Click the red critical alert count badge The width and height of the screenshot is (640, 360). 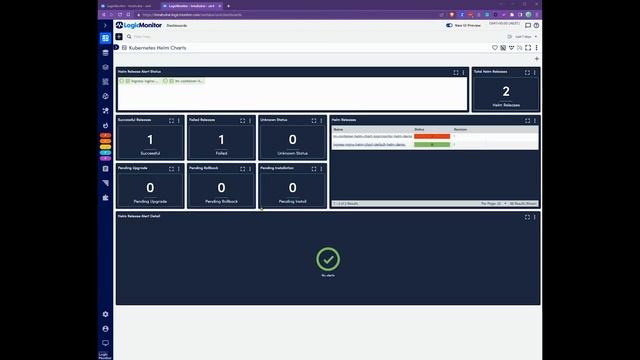coord(105,135)
